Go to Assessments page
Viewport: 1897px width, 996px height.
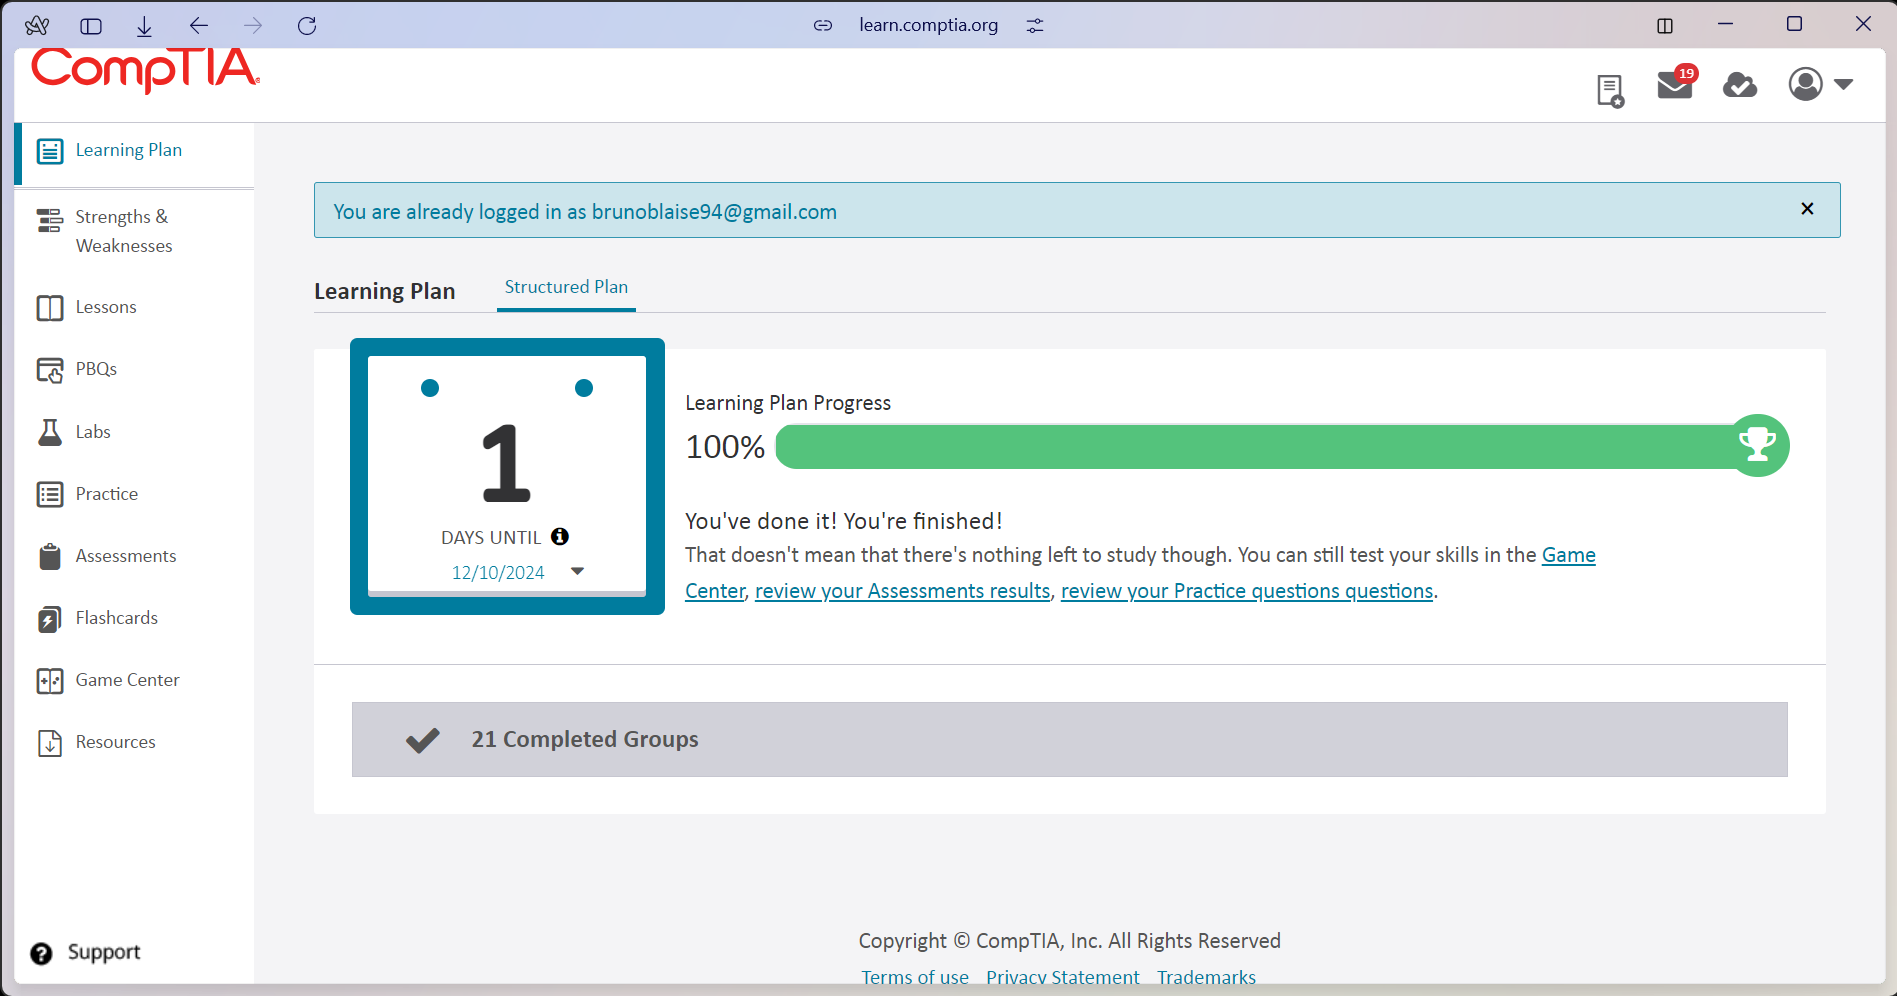point(126,556)
